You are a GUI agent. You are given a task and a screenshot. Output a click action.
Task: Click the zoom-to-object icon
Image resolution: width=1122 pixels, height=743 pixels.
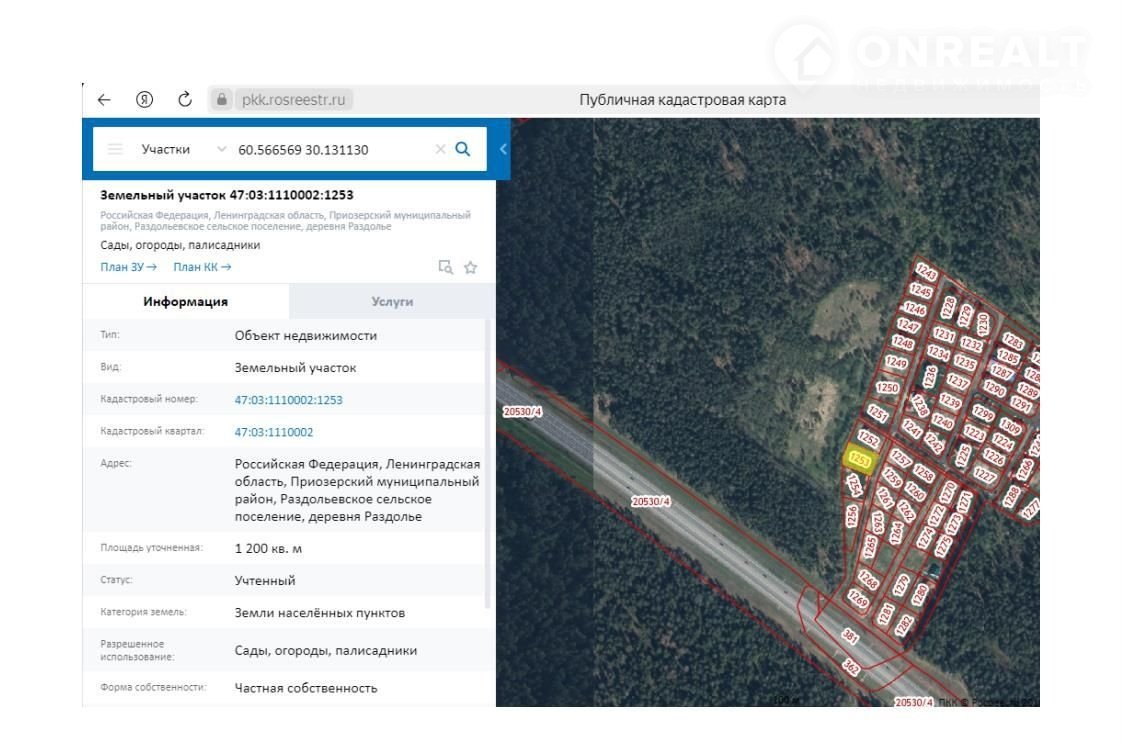[445, 267]
